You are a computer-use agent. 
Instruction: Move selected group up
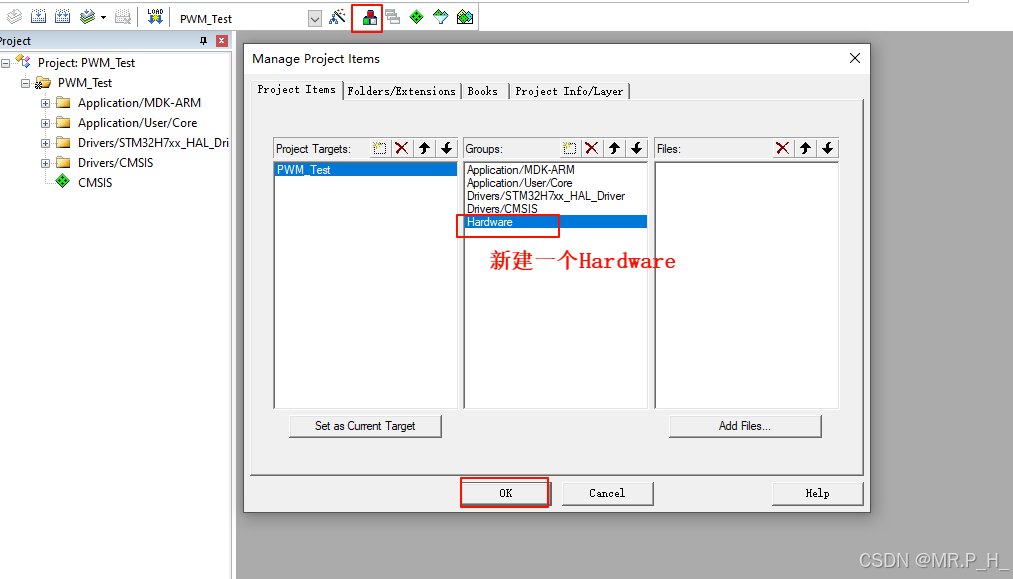coord(614,149)
